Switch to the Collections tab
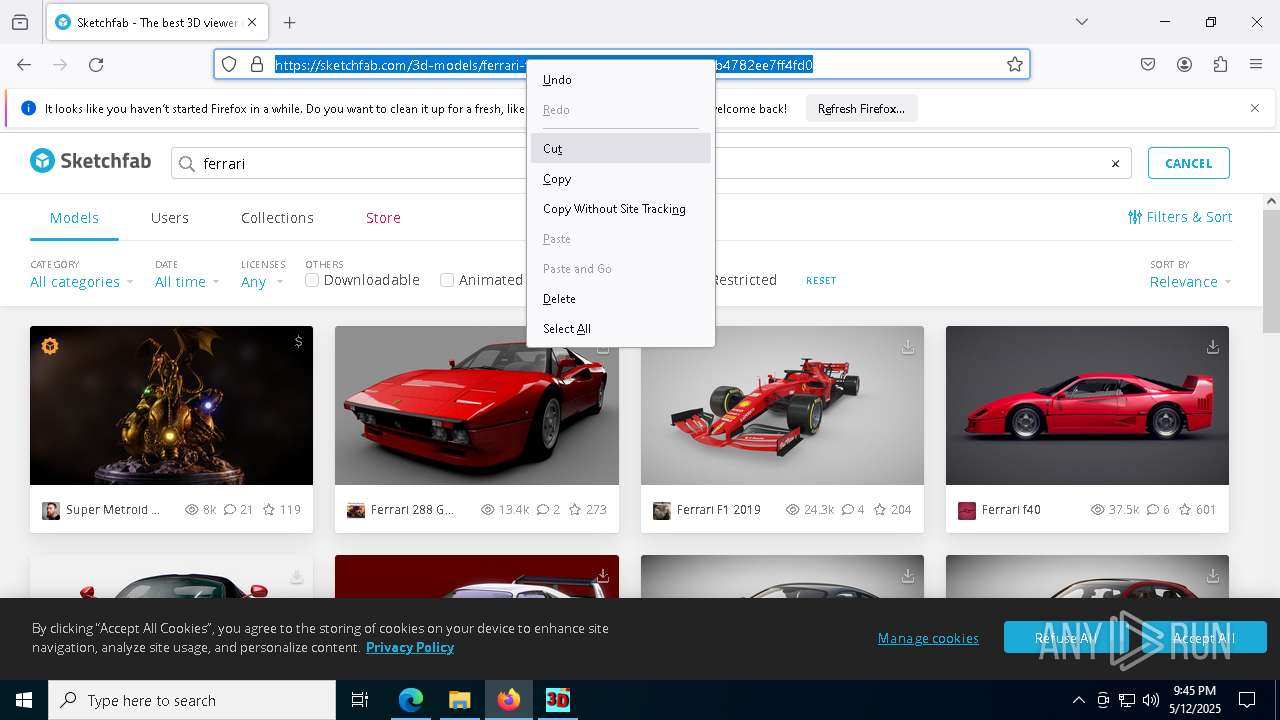Screen dimensions: 1280x720 point(277,218)
